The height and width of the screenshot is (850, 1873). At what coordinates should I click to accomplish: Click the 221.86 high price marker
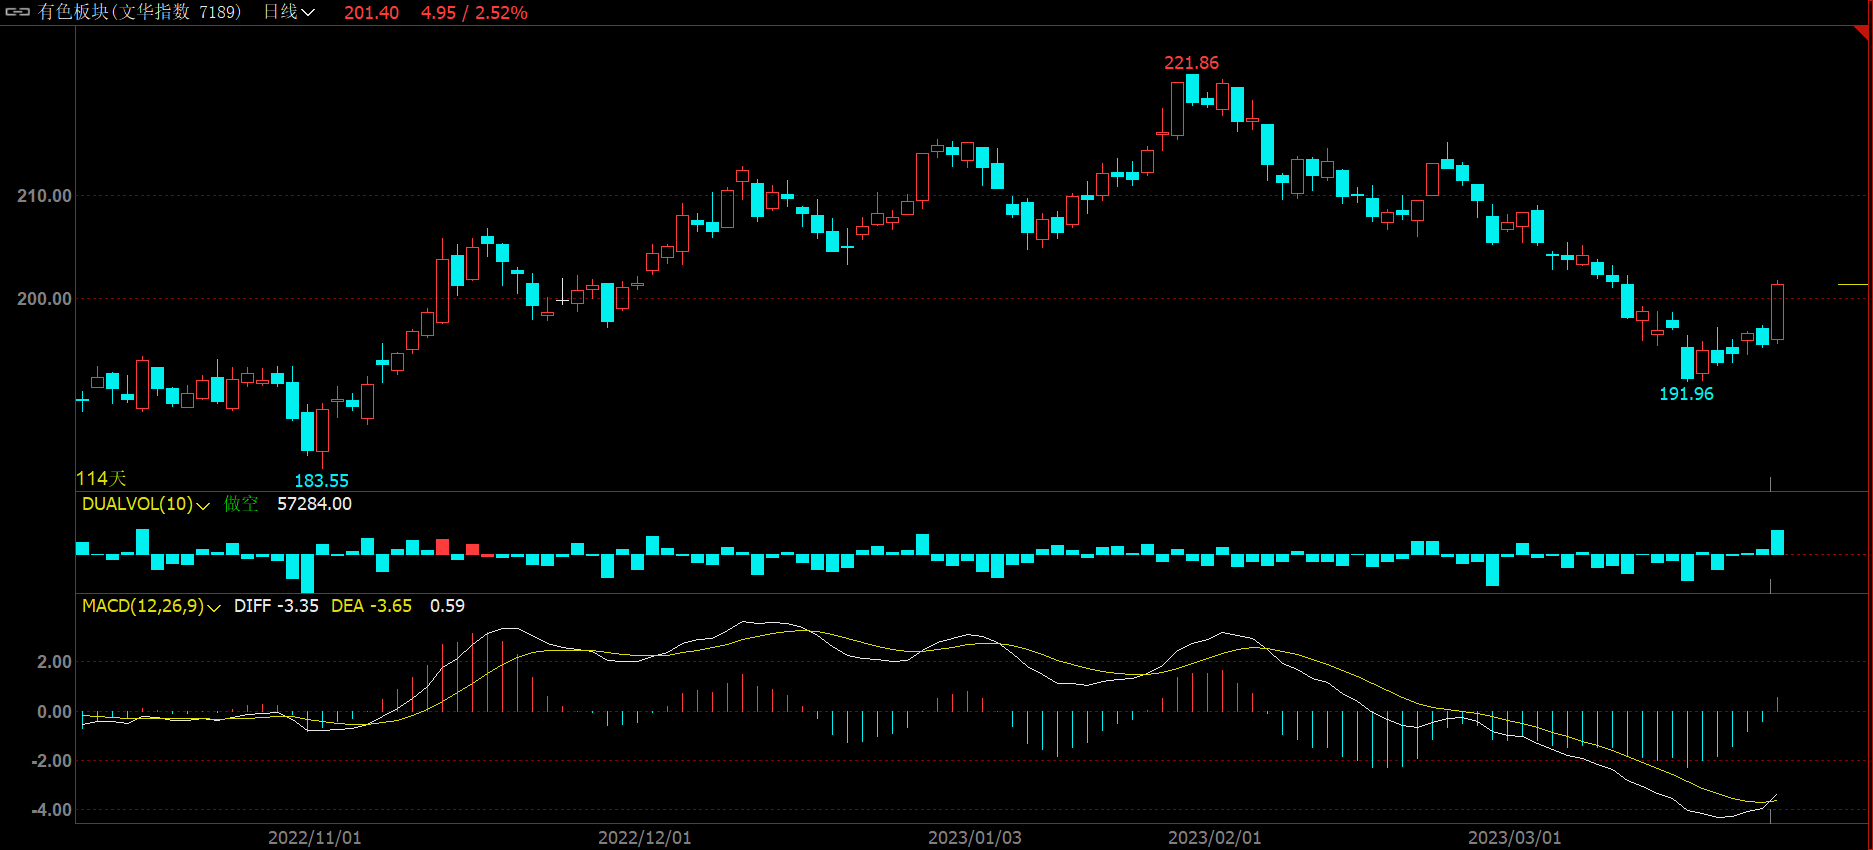[1191, 63]
